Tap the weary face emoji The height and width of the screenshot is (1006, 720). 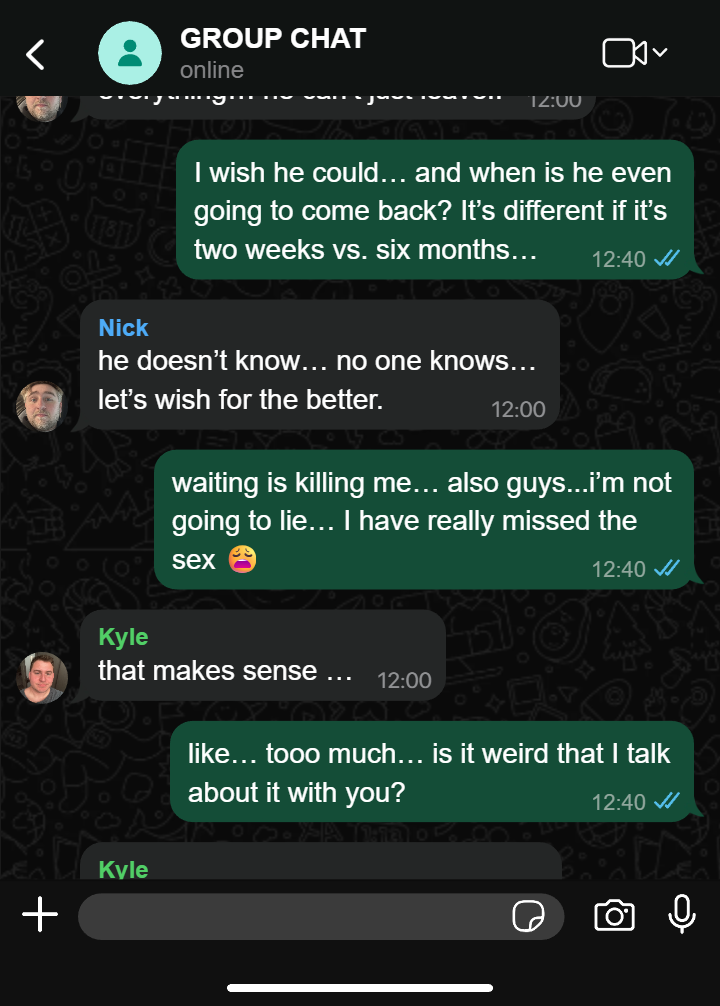[x=243, y=559]
